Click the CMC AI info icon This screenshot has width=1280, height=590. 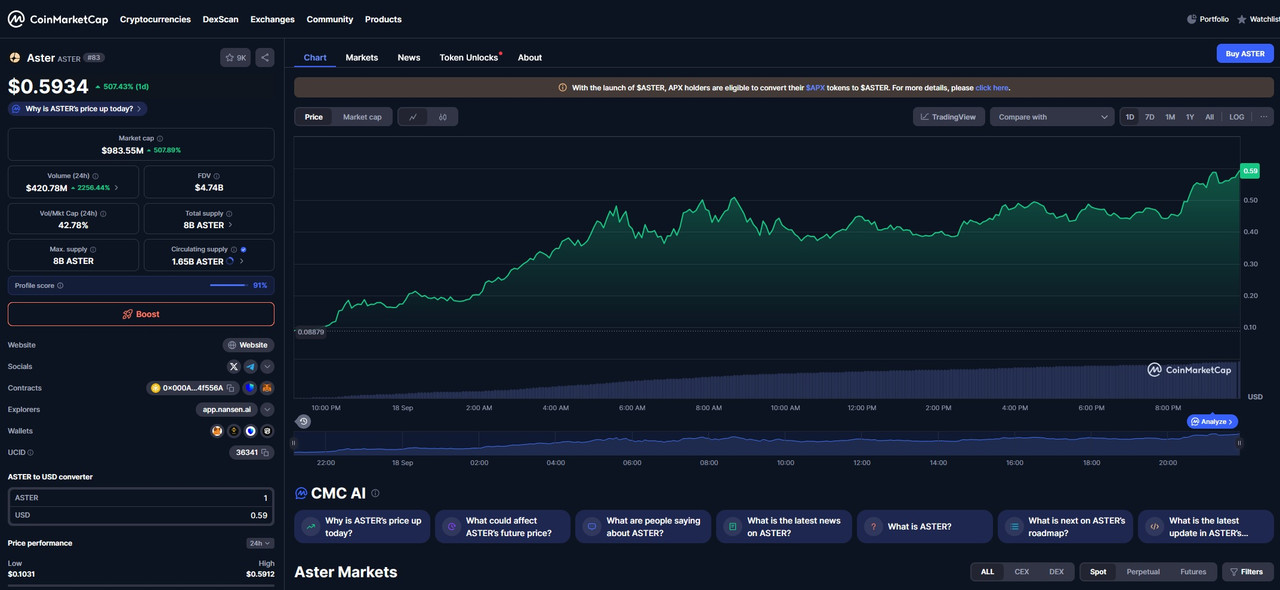point(375,493)
